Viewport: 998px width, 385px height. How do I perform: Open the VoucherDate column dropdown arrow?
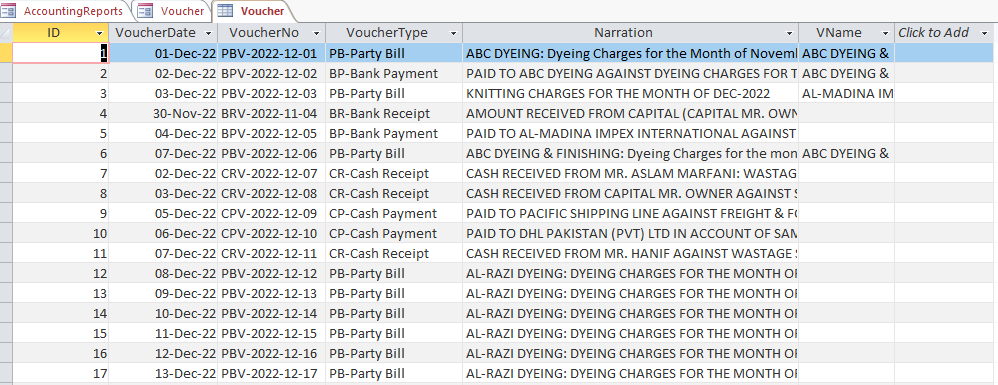pos(208,33)
